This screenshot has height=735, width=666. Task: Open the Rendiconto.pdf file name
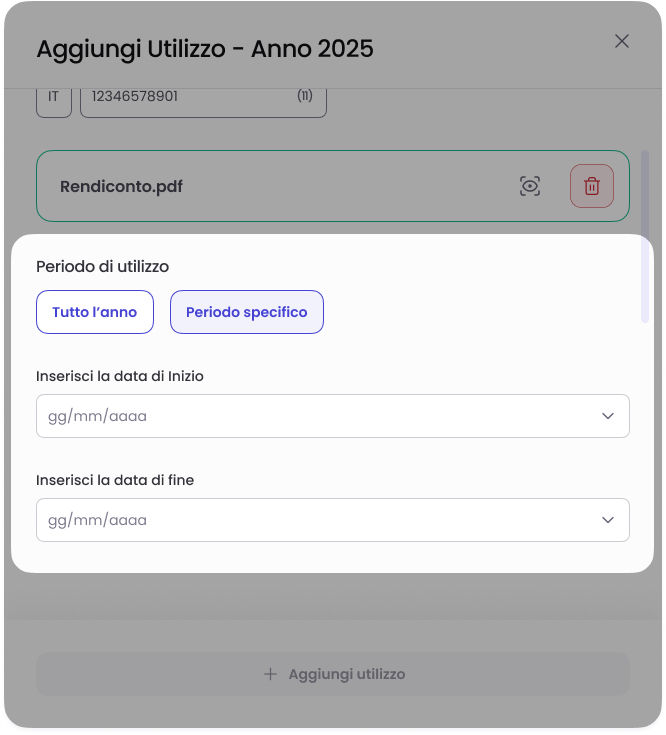pos(122,186)
